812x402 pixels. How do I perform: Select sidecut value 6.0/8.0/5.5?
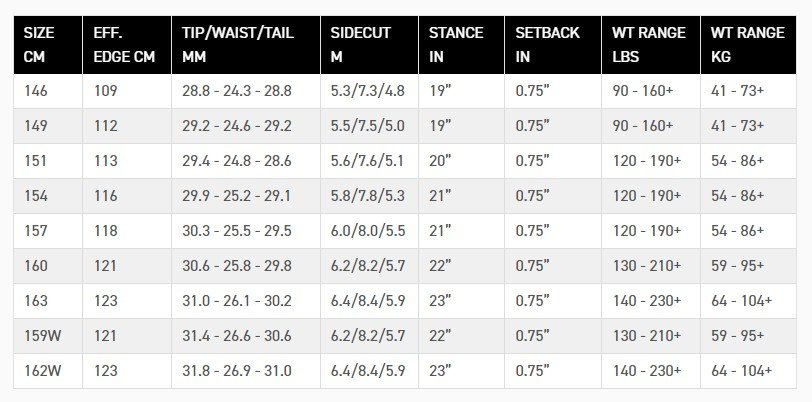click(369, 231)
